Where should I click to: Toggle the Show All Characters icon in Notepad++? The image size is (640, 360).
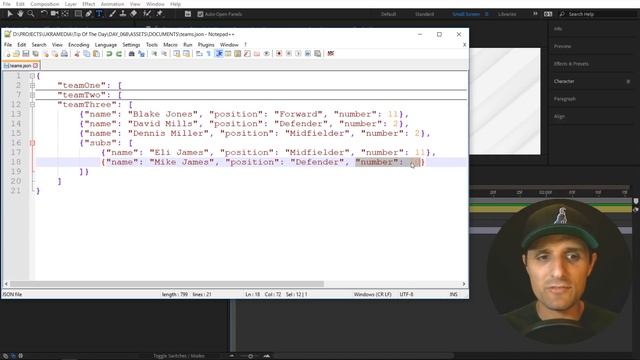point(209,54)
